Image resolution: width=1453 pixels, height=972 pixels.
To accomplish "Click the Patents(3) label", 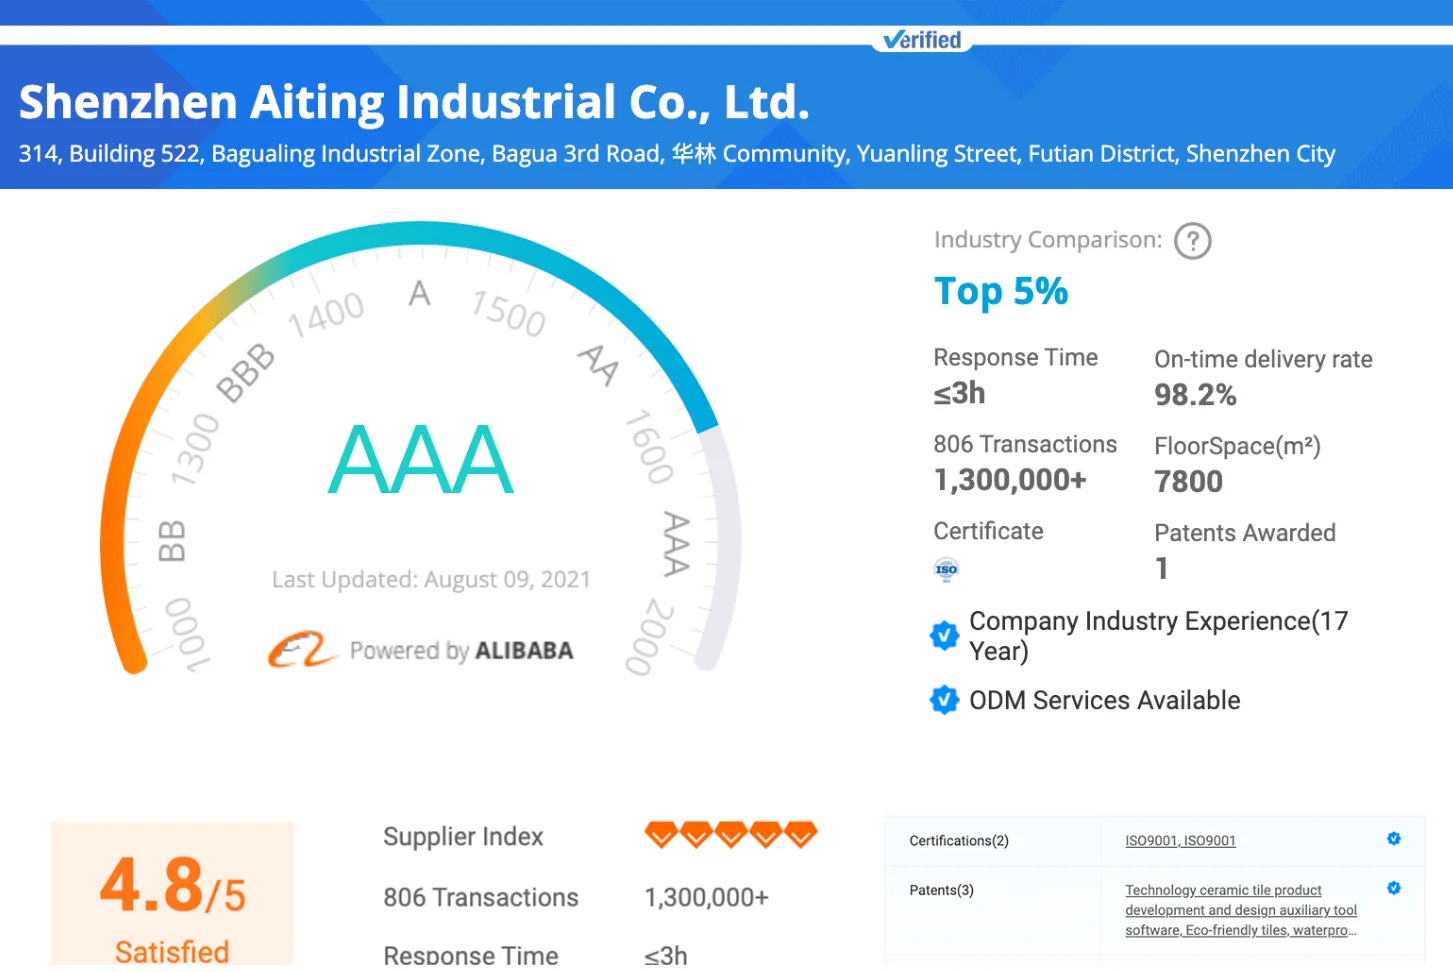I will tap(941, 890).
